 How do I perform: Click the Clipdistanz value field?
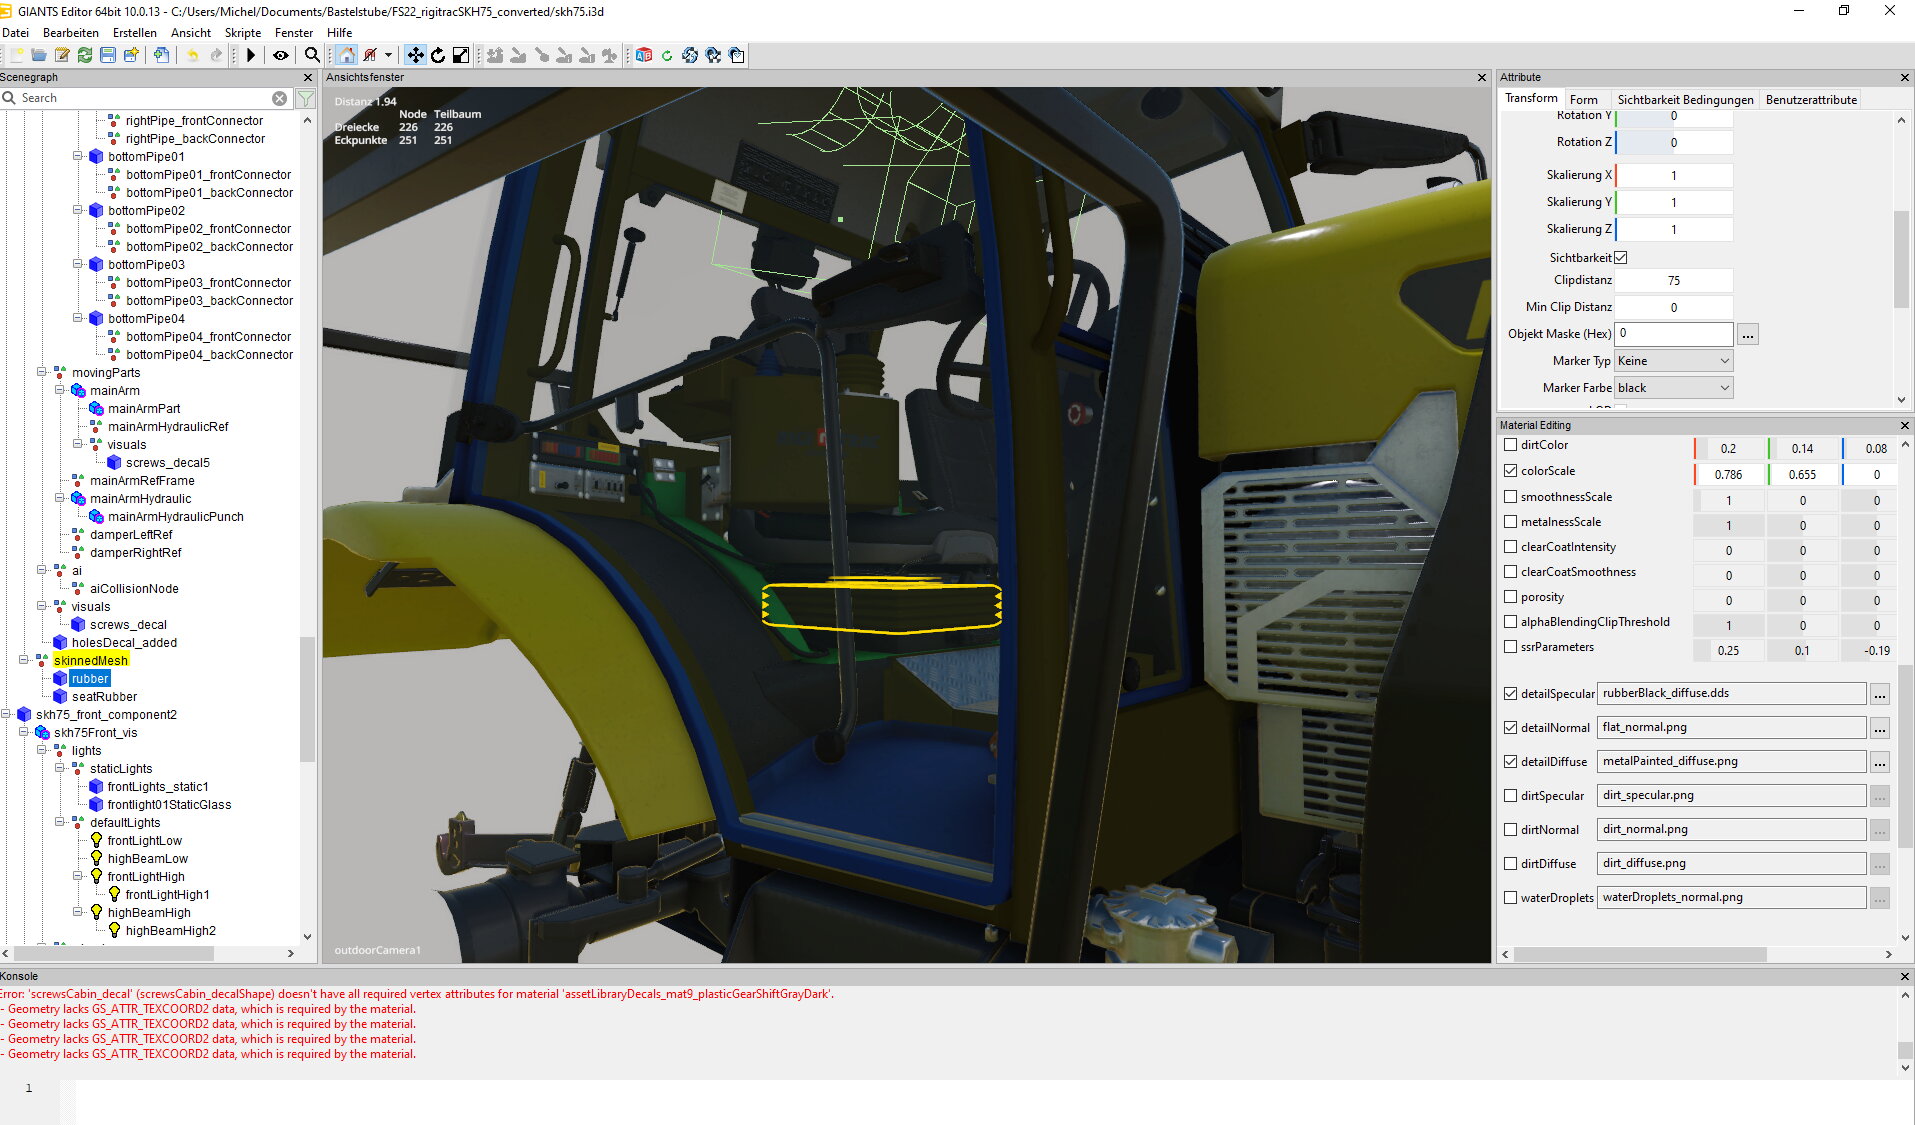click(x=1674, y=280)
